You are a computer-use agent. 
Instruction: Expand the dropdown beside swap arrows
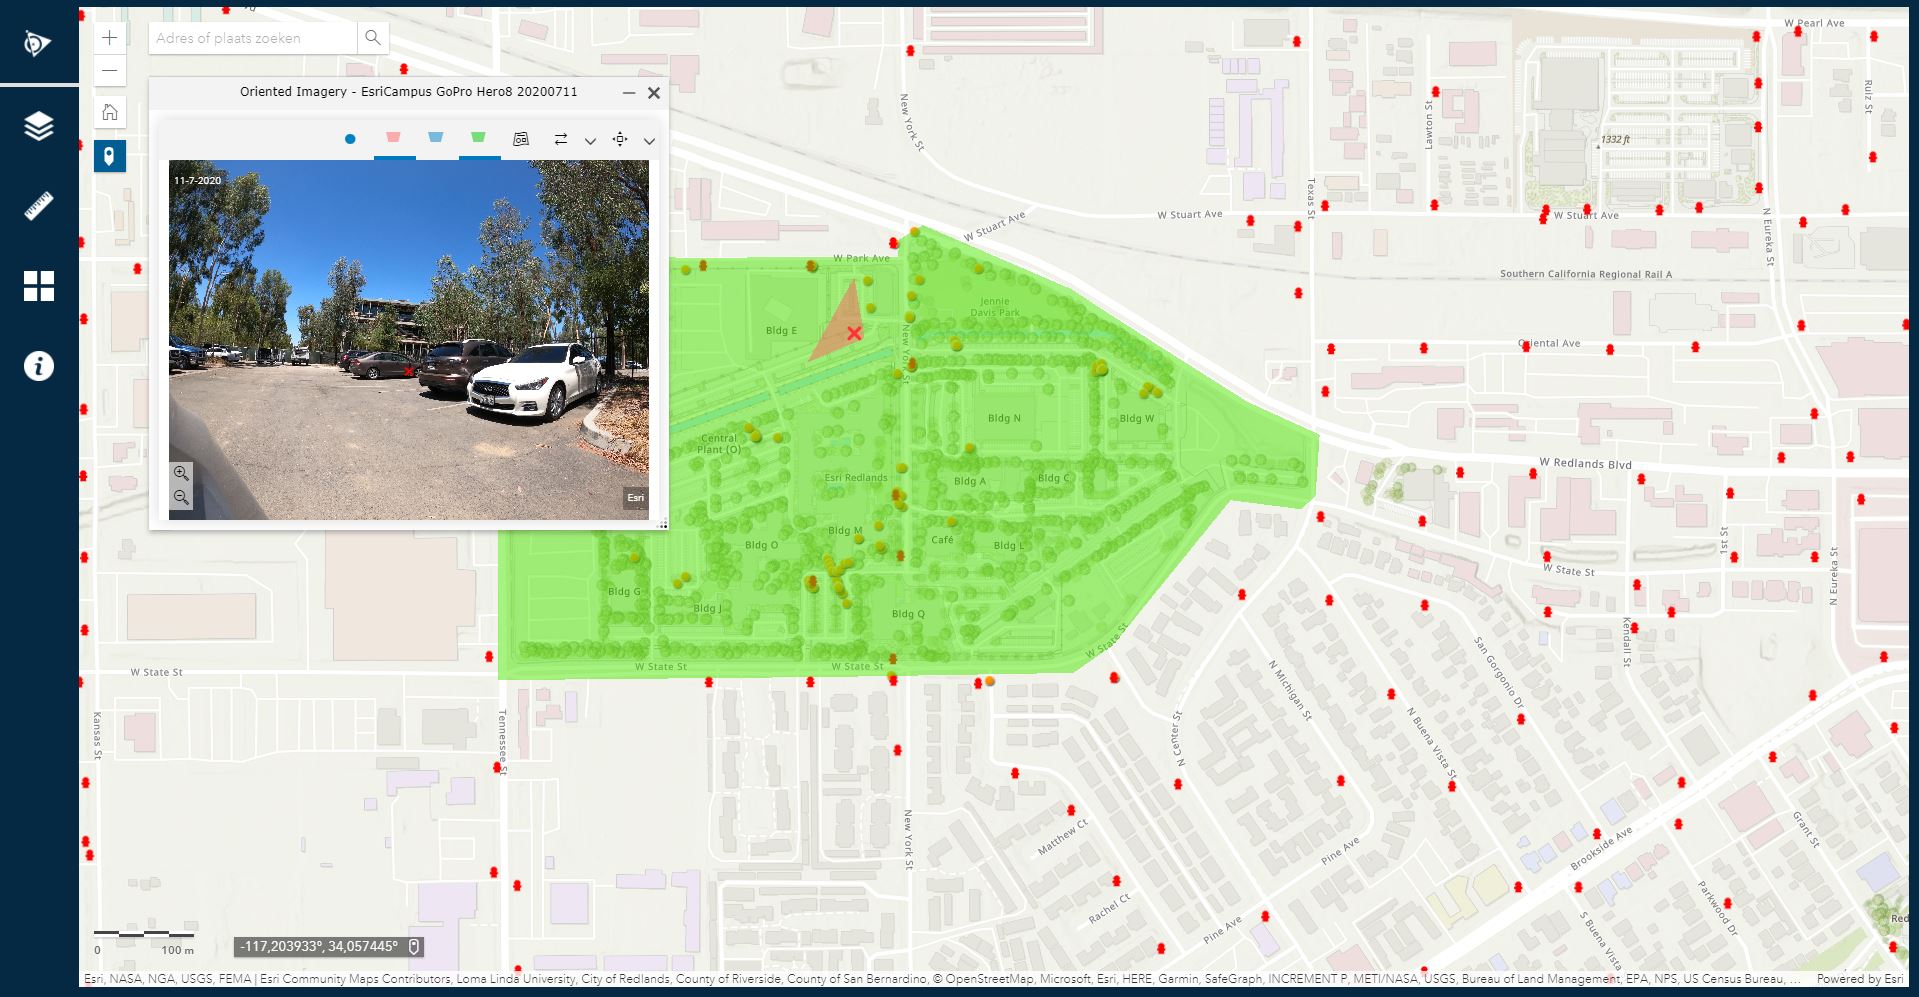(590, 141)
